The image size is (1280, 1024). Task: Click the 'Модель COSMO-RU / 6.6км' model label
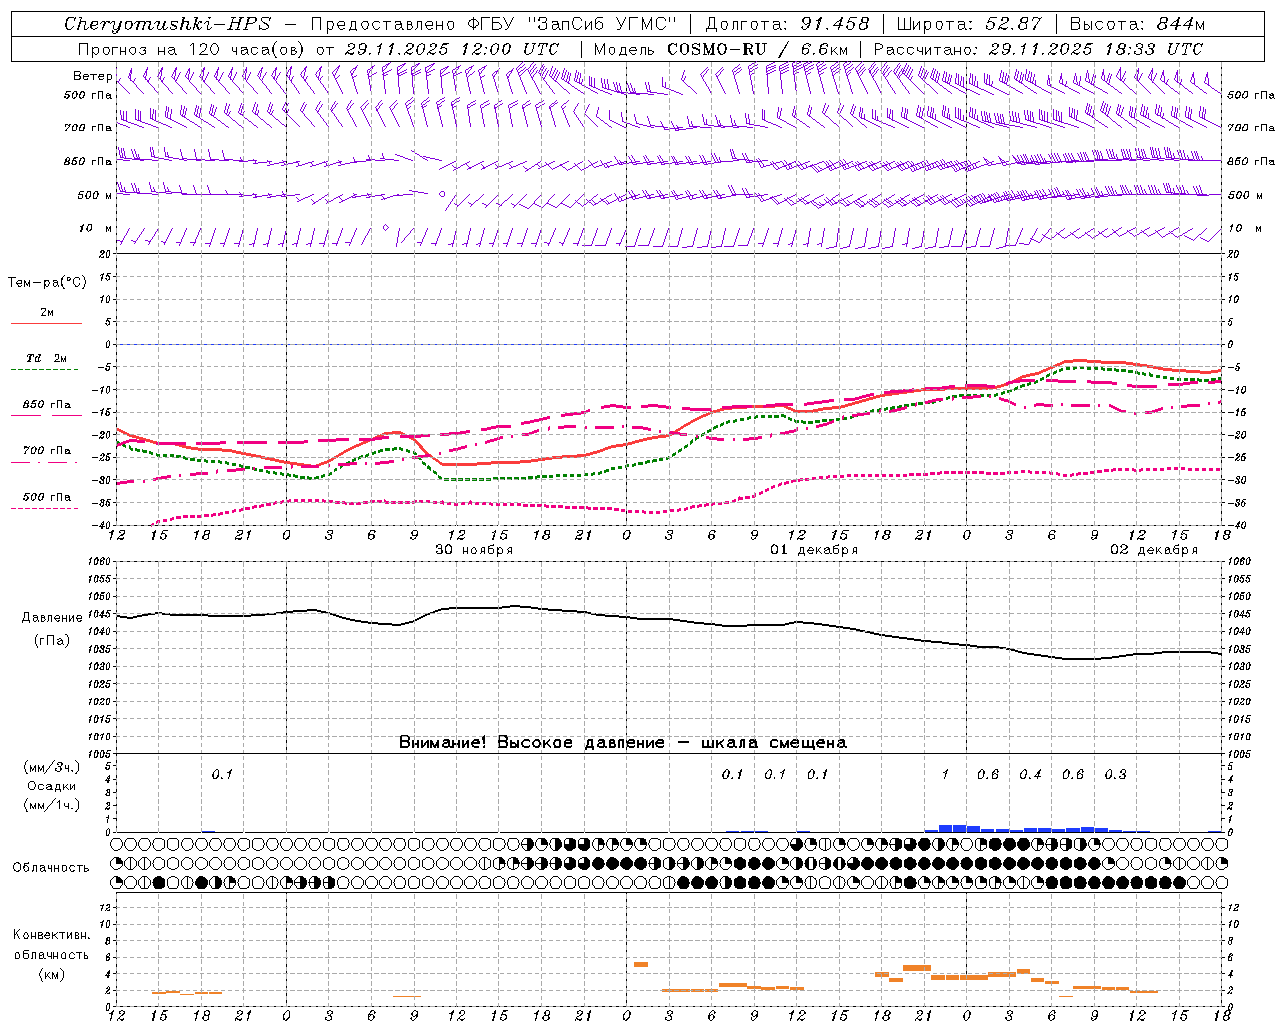721,48
